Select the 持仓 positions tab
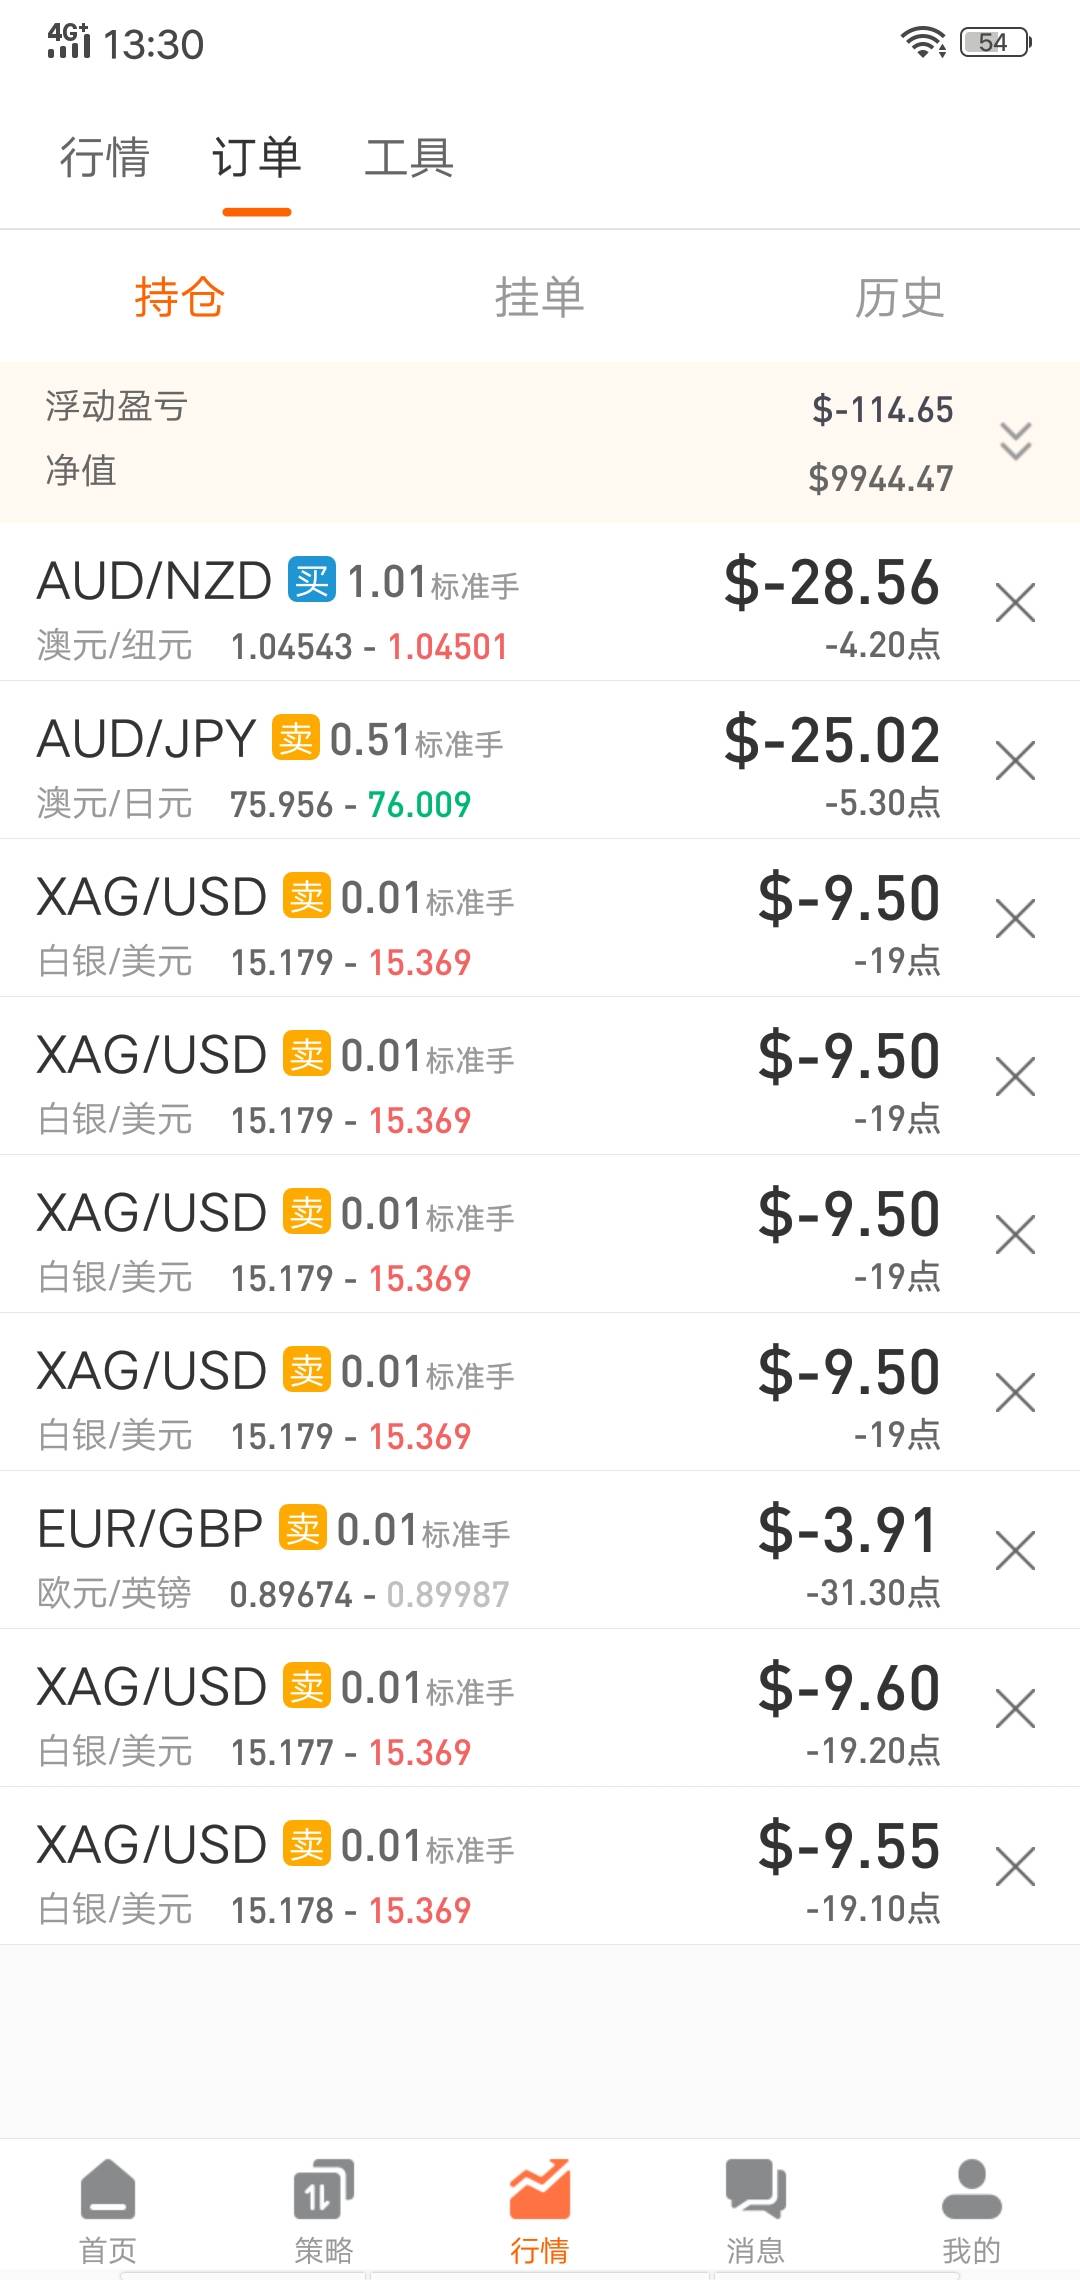 point(180,297)
